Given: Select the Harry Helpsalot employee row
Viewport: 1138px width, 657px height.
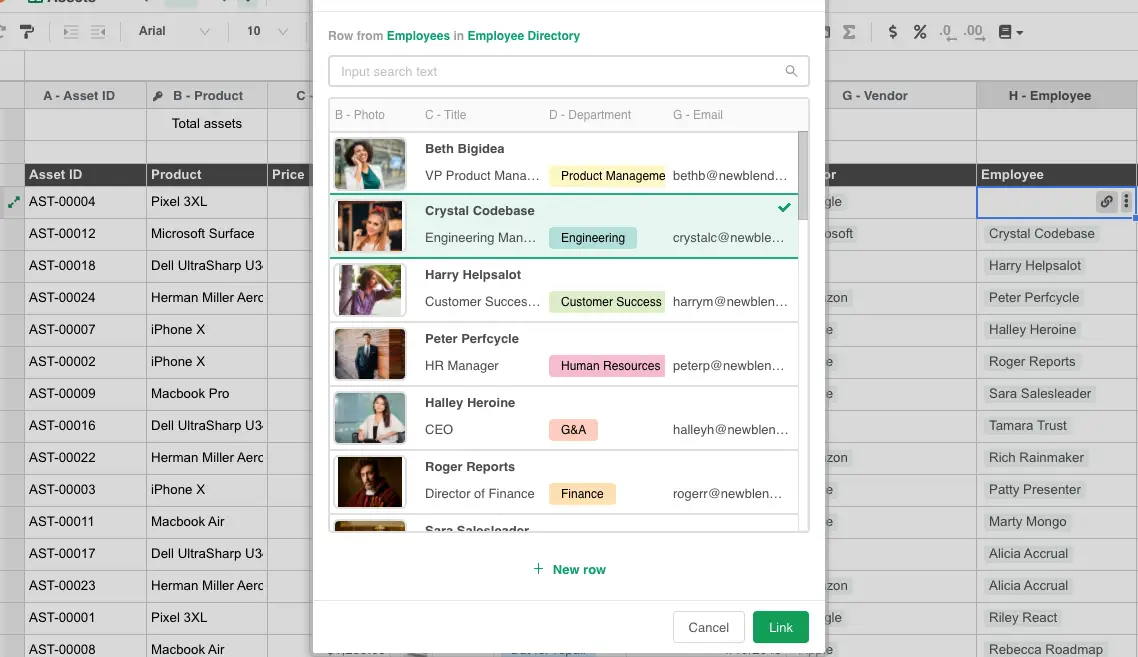Looking at the screenshot, I should pyautogui.click(x=560, y=288).
